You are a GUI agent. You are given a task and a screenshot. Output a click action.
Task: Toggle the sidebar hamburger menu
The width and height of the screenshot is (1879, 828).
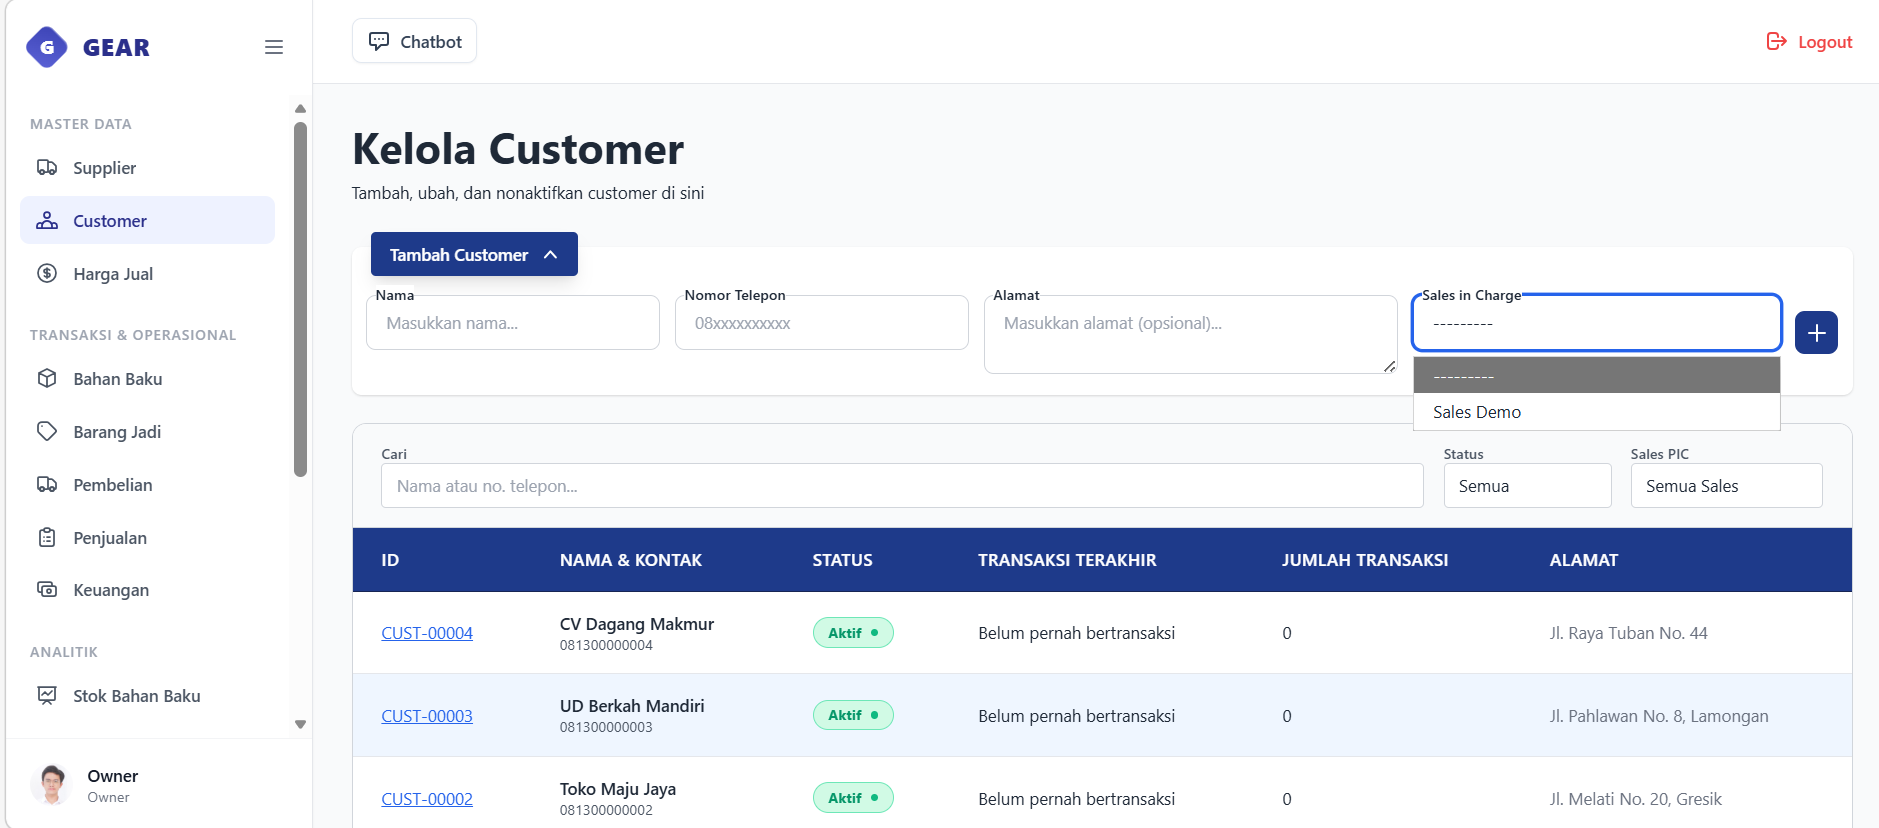(x=273, y=47)
